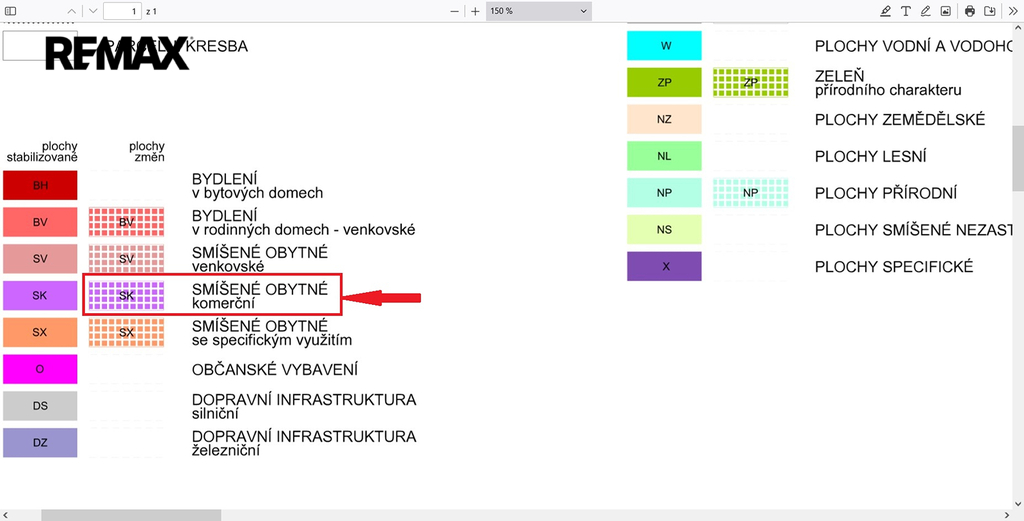The image size is (1024, 521).
Task: Toggle the PDF sidebar panel
Action: coord(11,11)
